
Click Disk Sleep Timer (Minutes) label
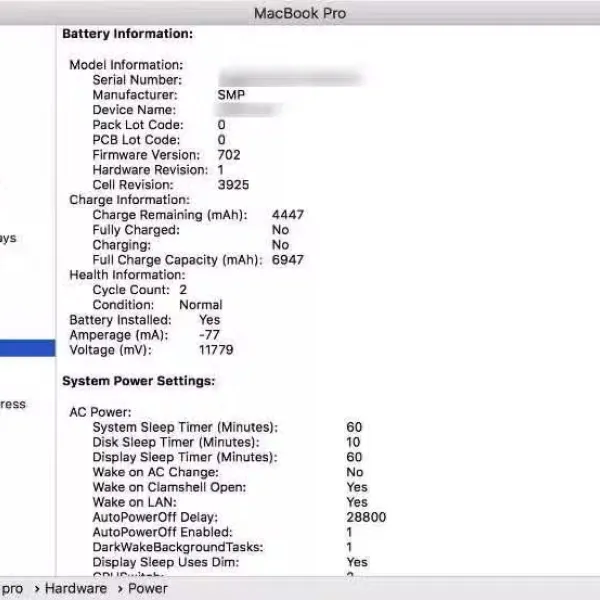tap(176, 442)
